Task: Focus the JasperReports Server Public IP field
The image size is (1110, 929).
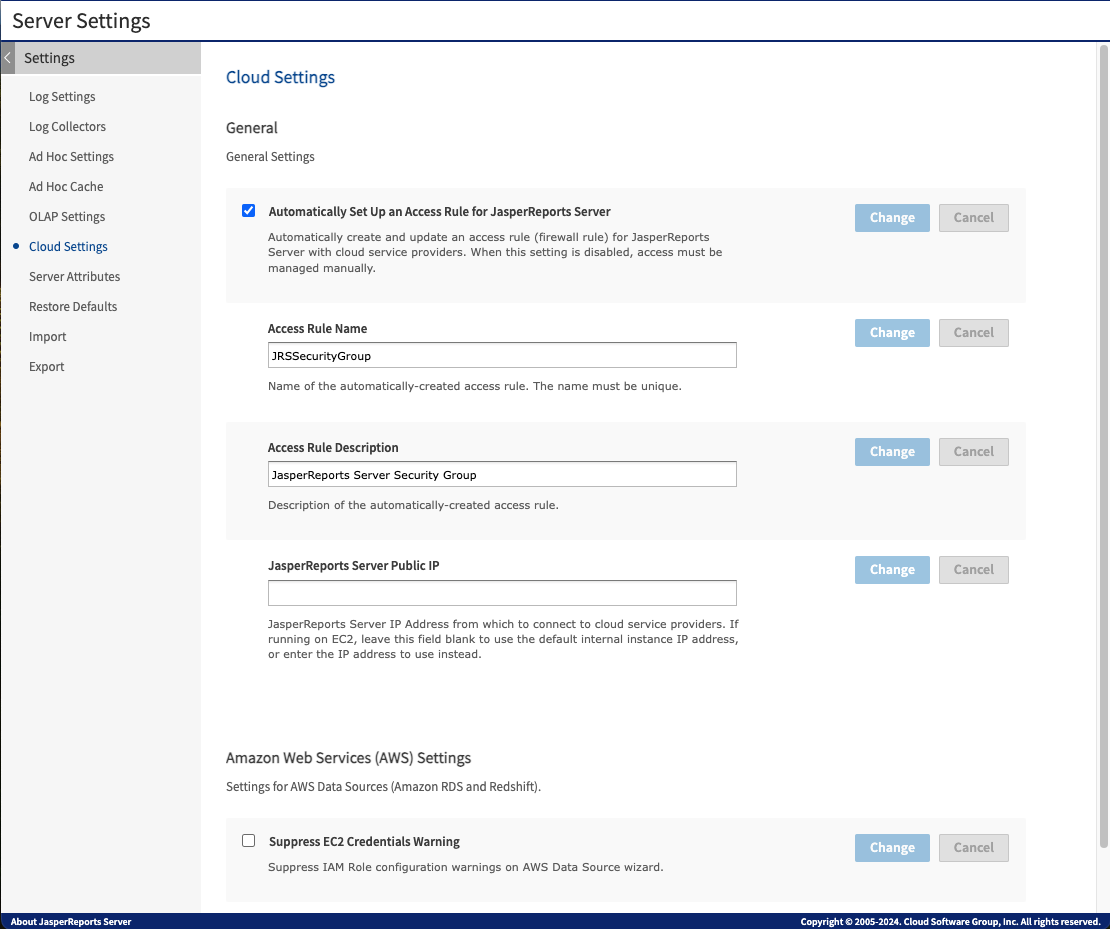Action: tap(502, 593)
